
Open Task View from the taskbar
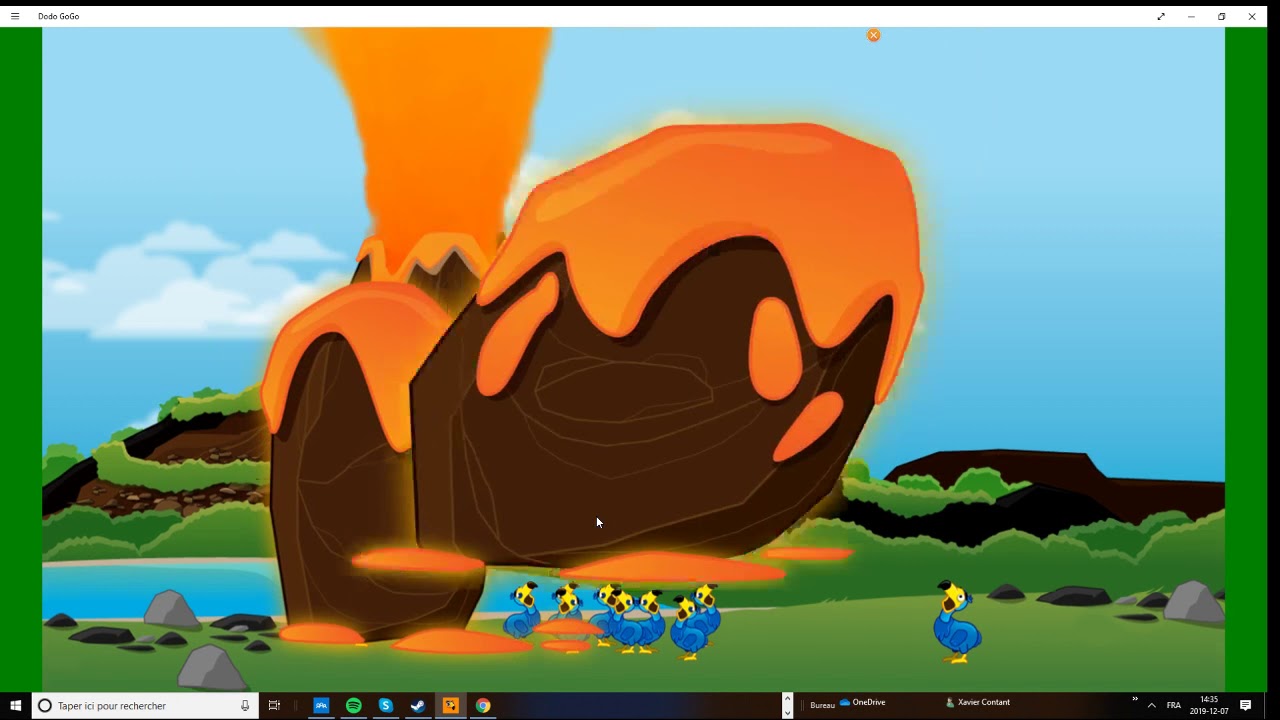pyautogui.click(x=274, y=705)
